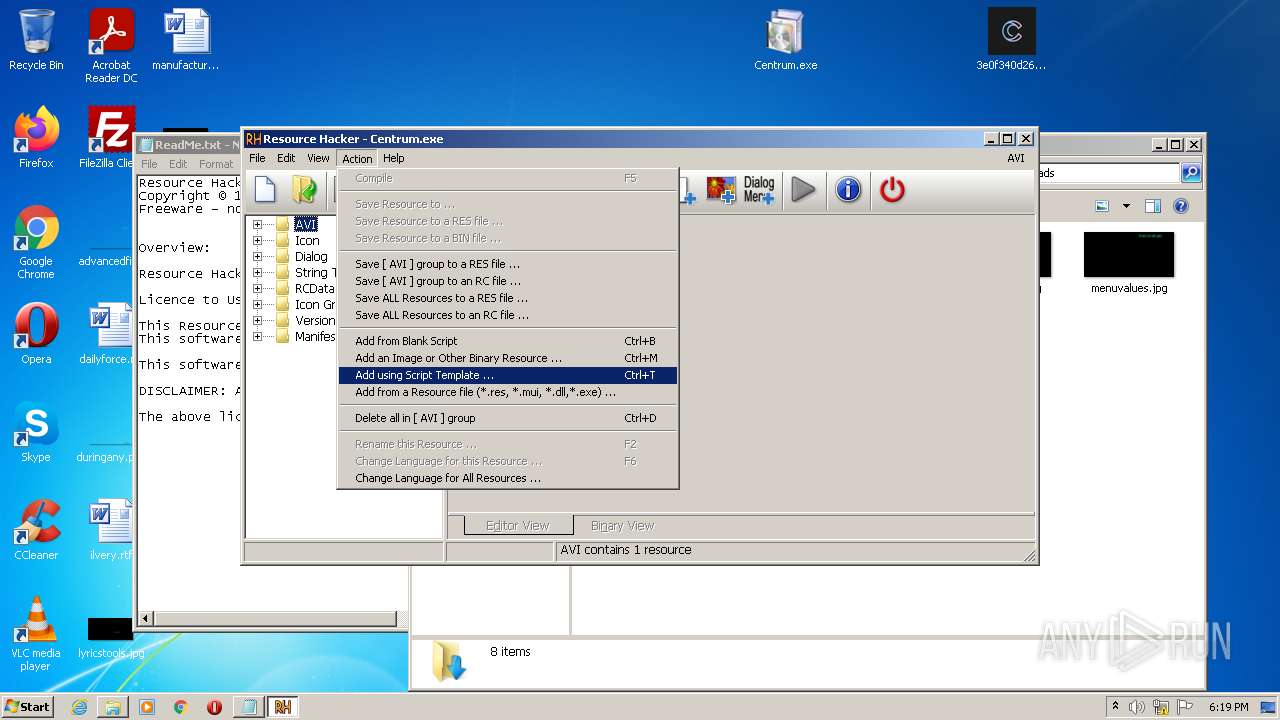This screenshot has width=1280, height=720.
Task: Open the Help menu in Resource Hacker
Action: pos(394,158)
